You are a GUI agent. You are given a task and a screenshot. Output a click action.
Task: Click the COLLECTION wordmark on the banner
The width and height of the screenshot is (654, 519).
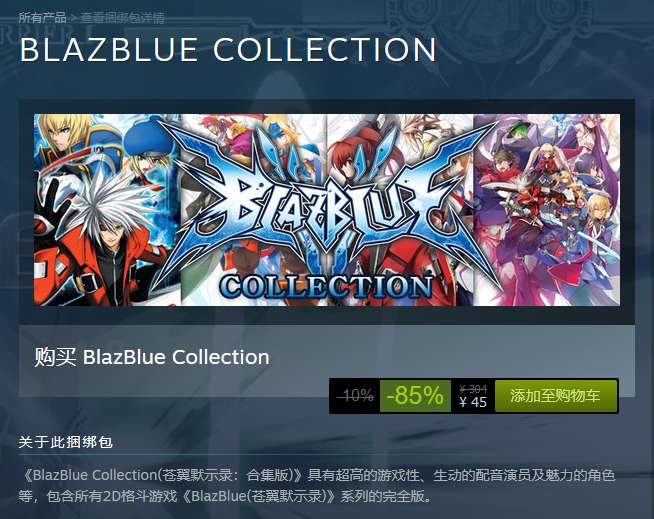point(326,287)
